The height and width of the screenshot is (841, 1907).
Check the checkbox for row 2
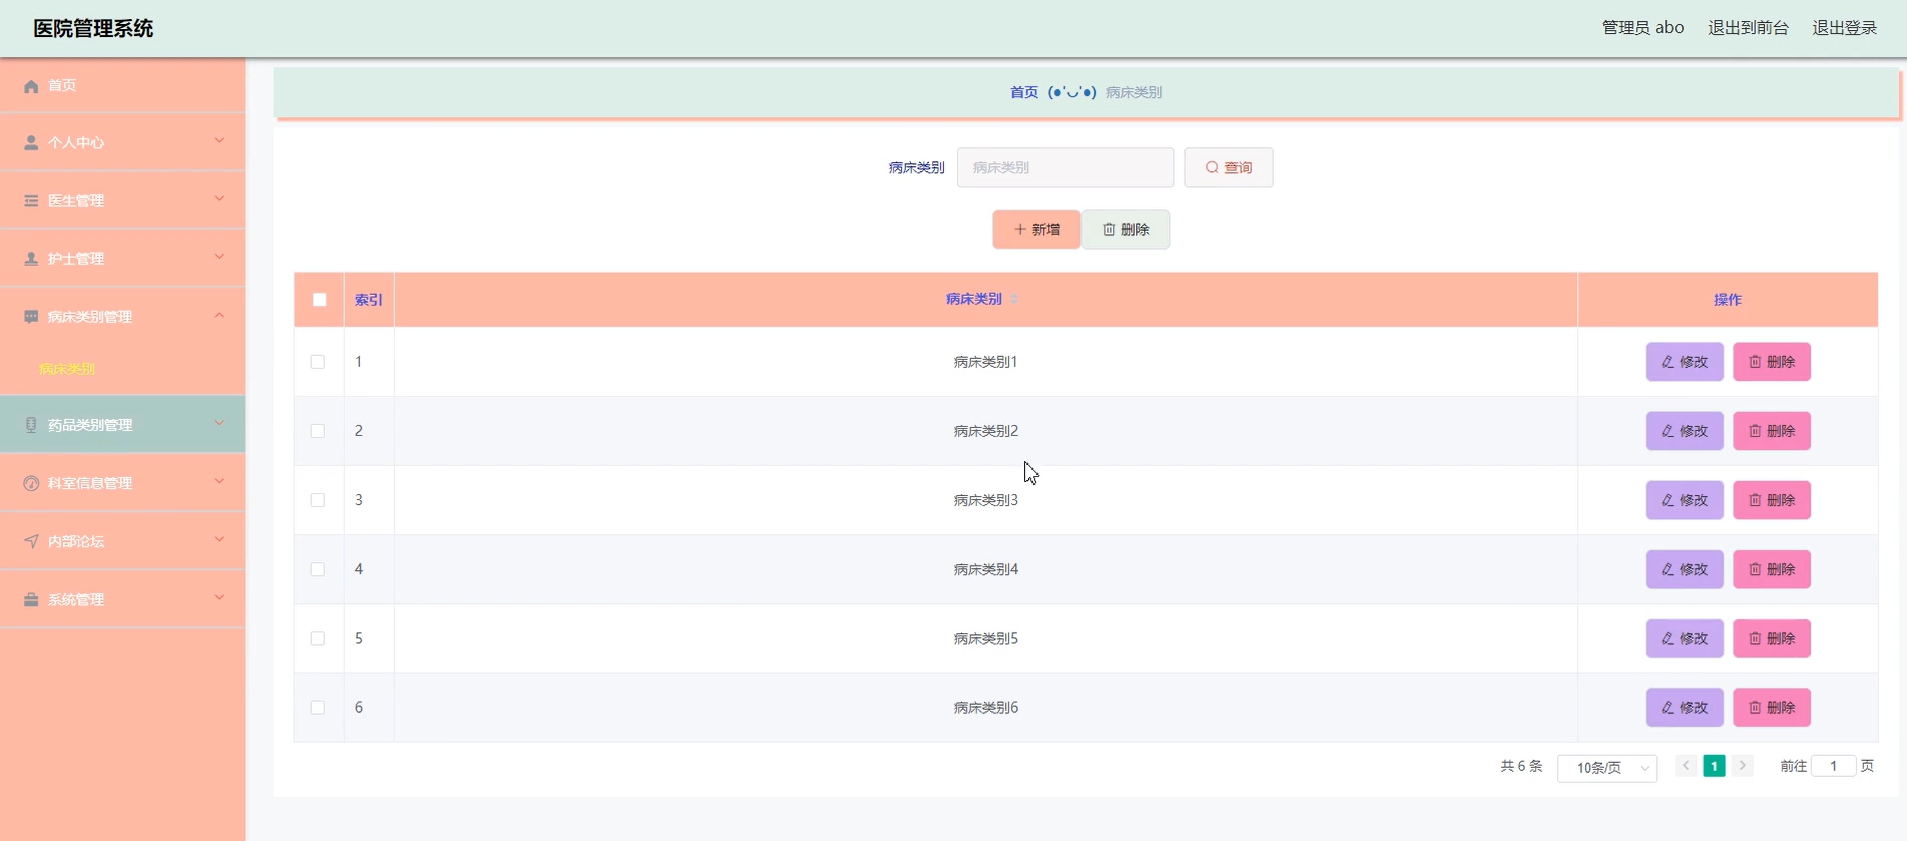pyautogui.click(x=318, y=431)
